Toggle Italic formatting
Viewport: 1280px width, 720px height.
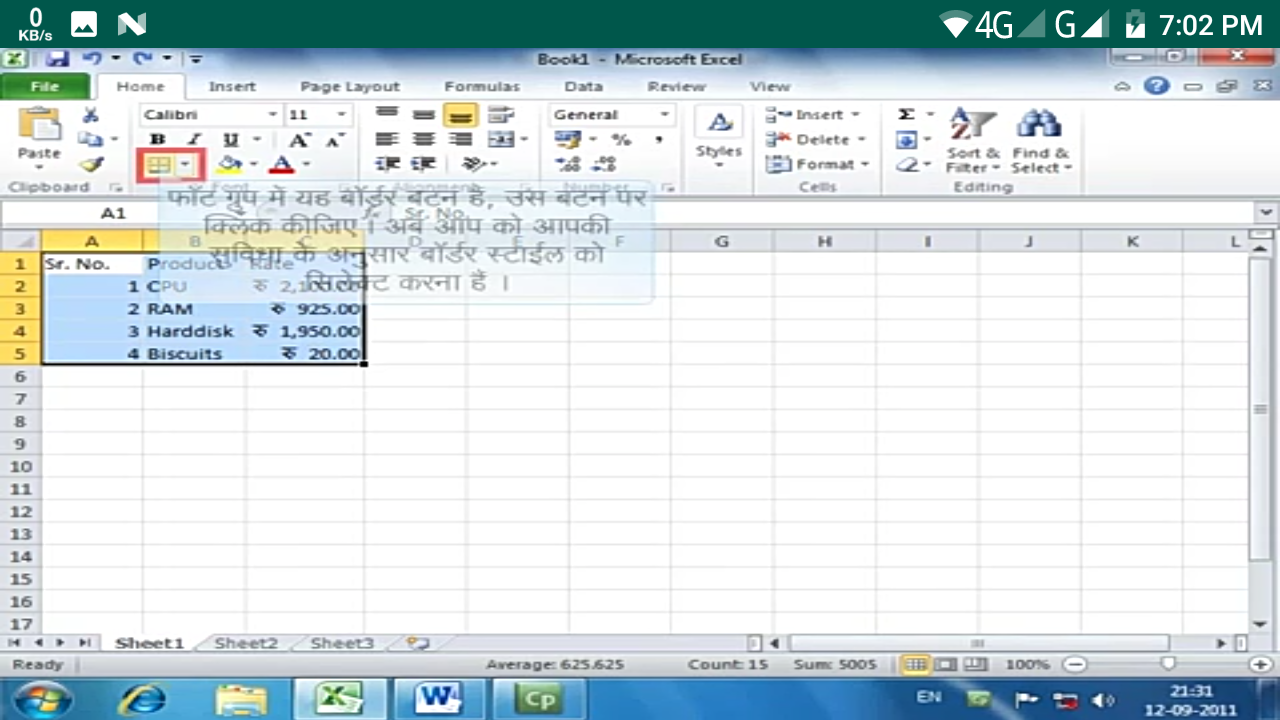(194, 140)
